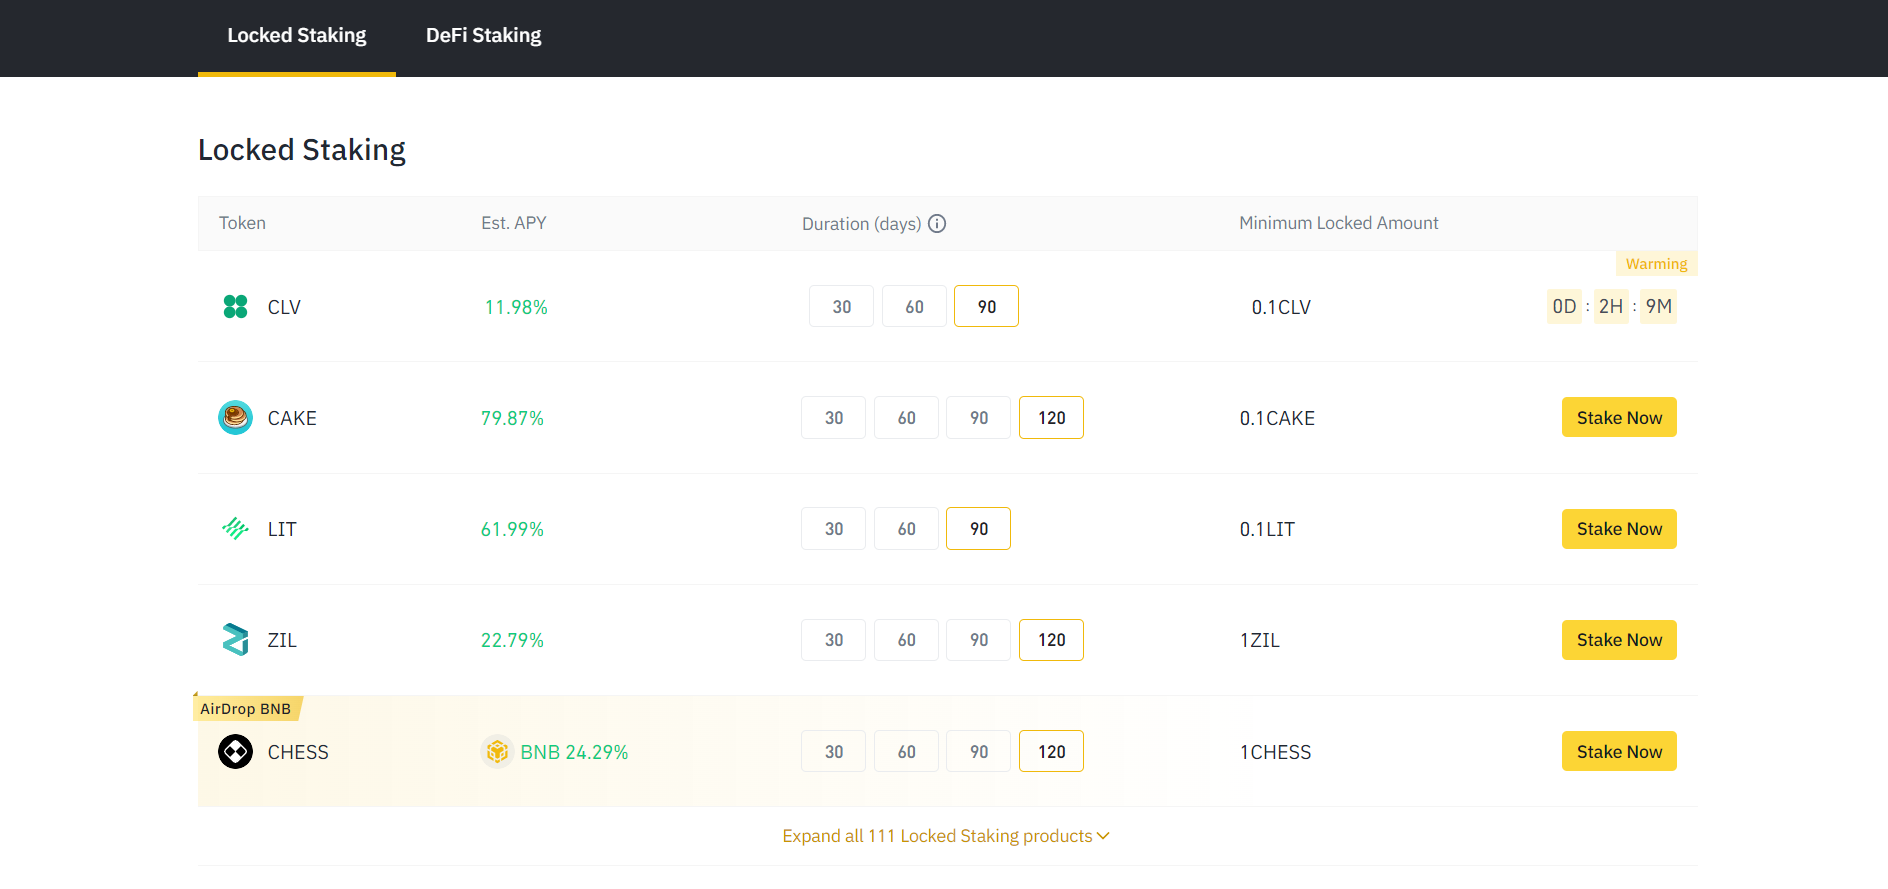Stake Now for LIT
The width and height of the screenshot is (1888, 889).
[x=1619, y=528]
